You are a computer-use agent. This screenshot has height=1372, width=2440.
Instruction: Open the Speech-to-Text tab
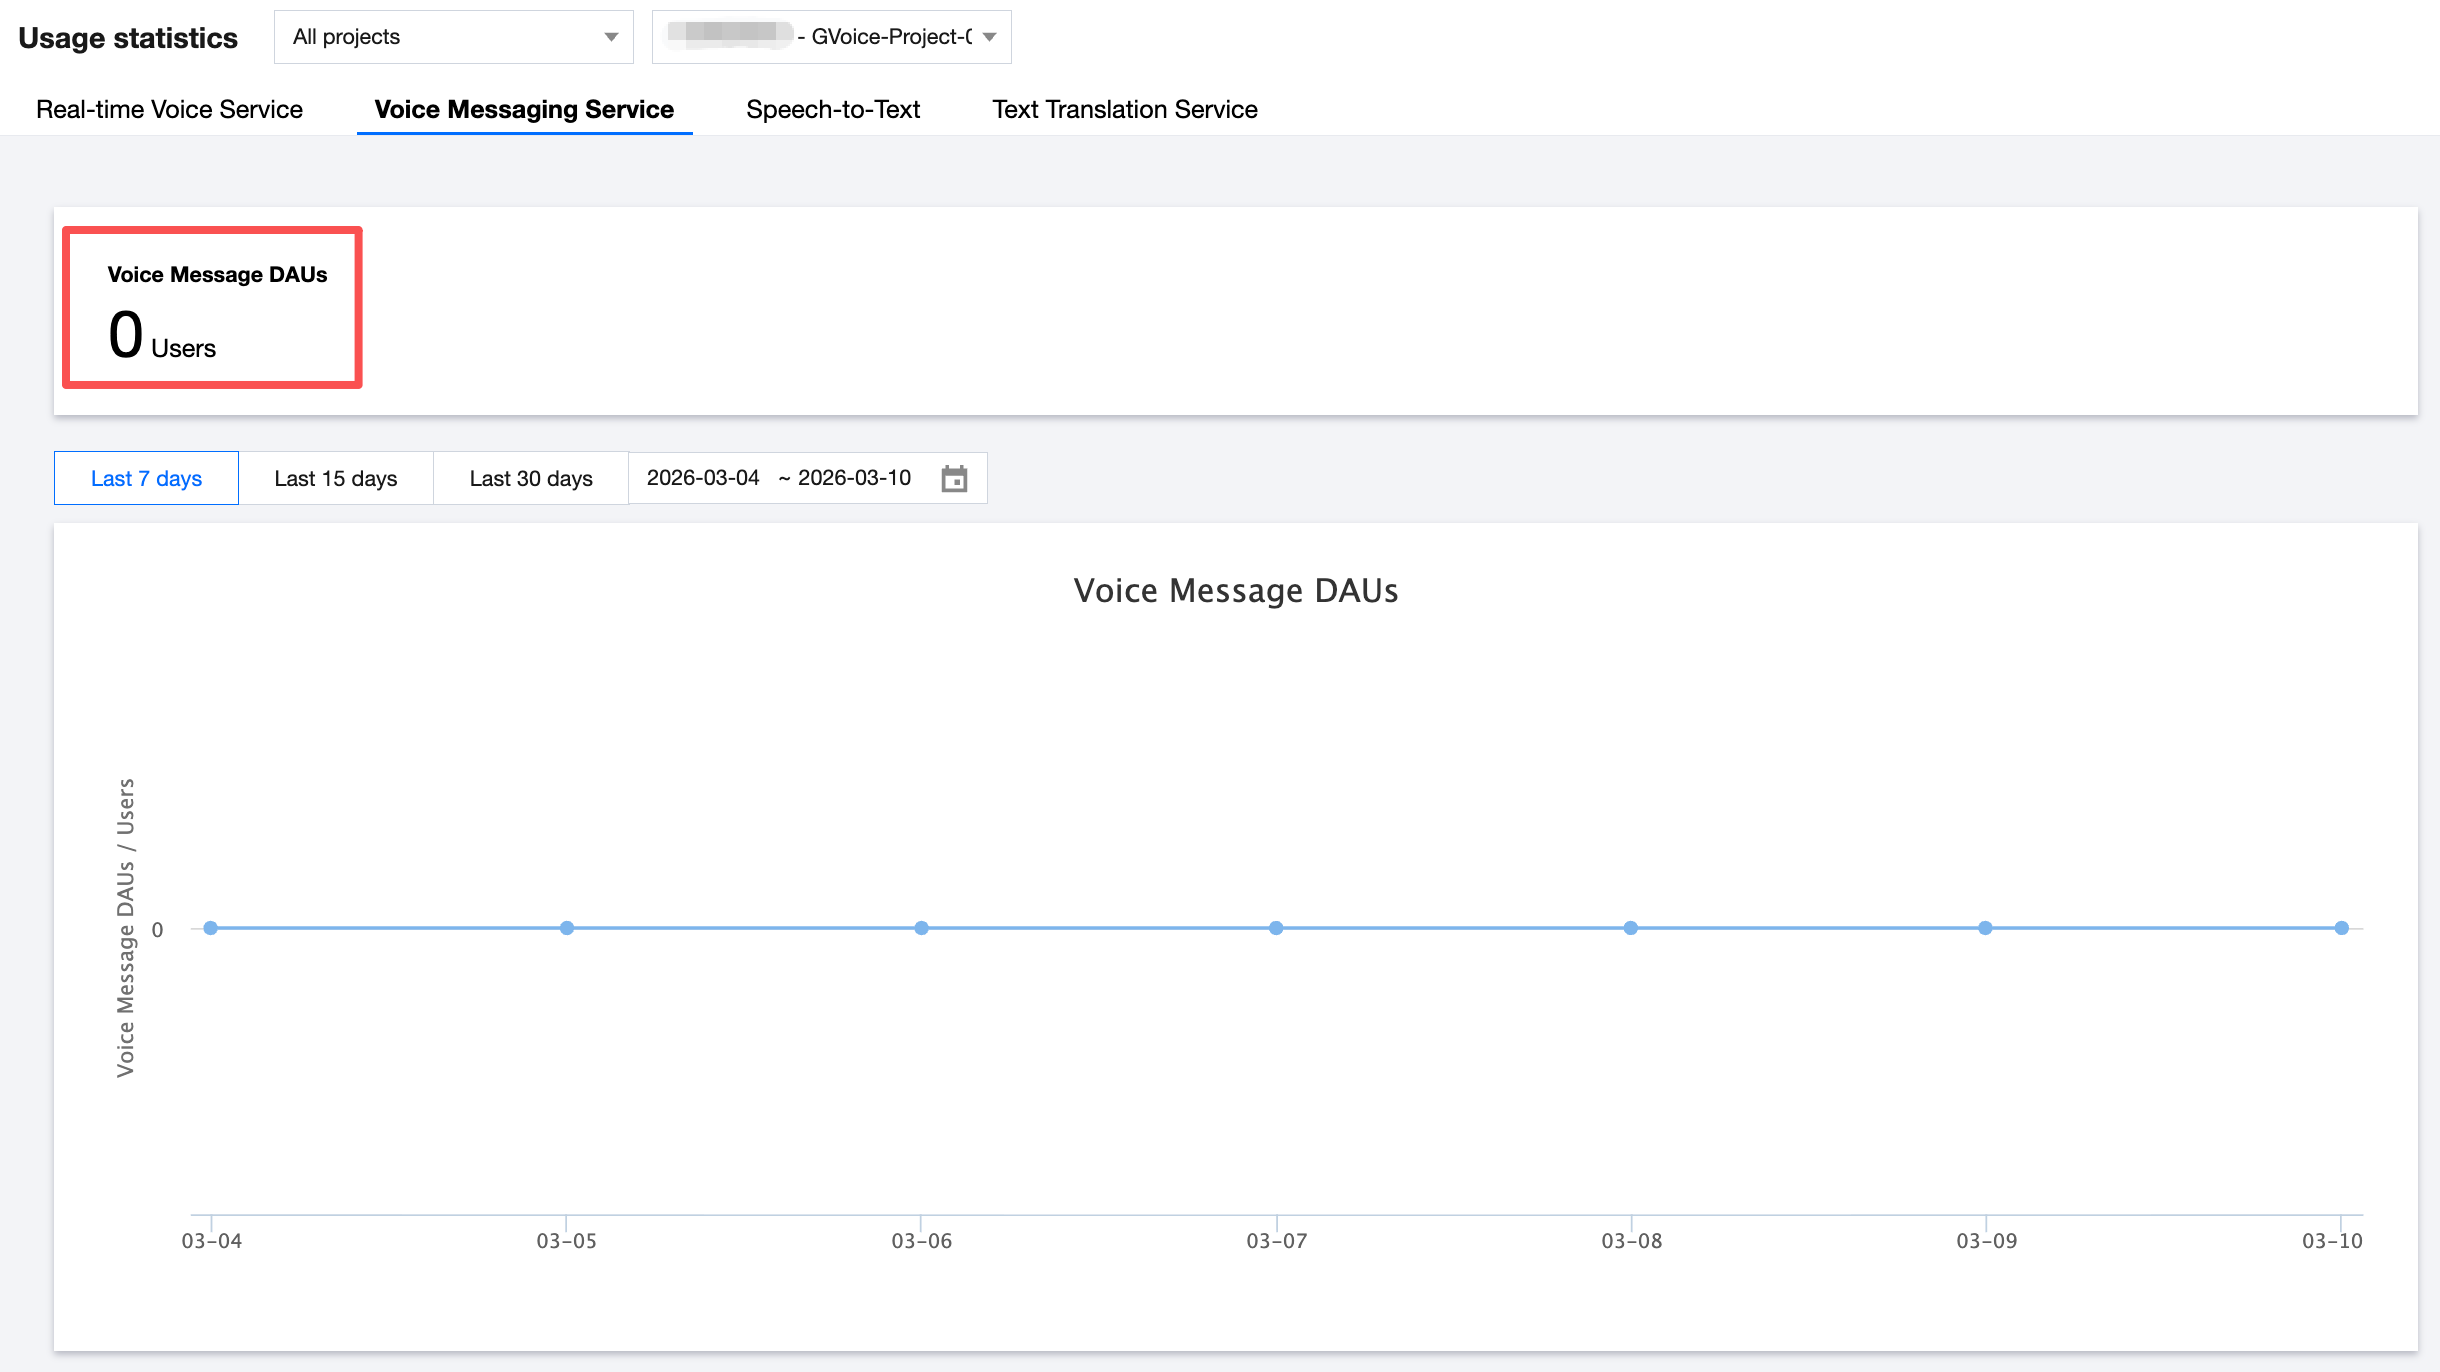coord(832,109)
